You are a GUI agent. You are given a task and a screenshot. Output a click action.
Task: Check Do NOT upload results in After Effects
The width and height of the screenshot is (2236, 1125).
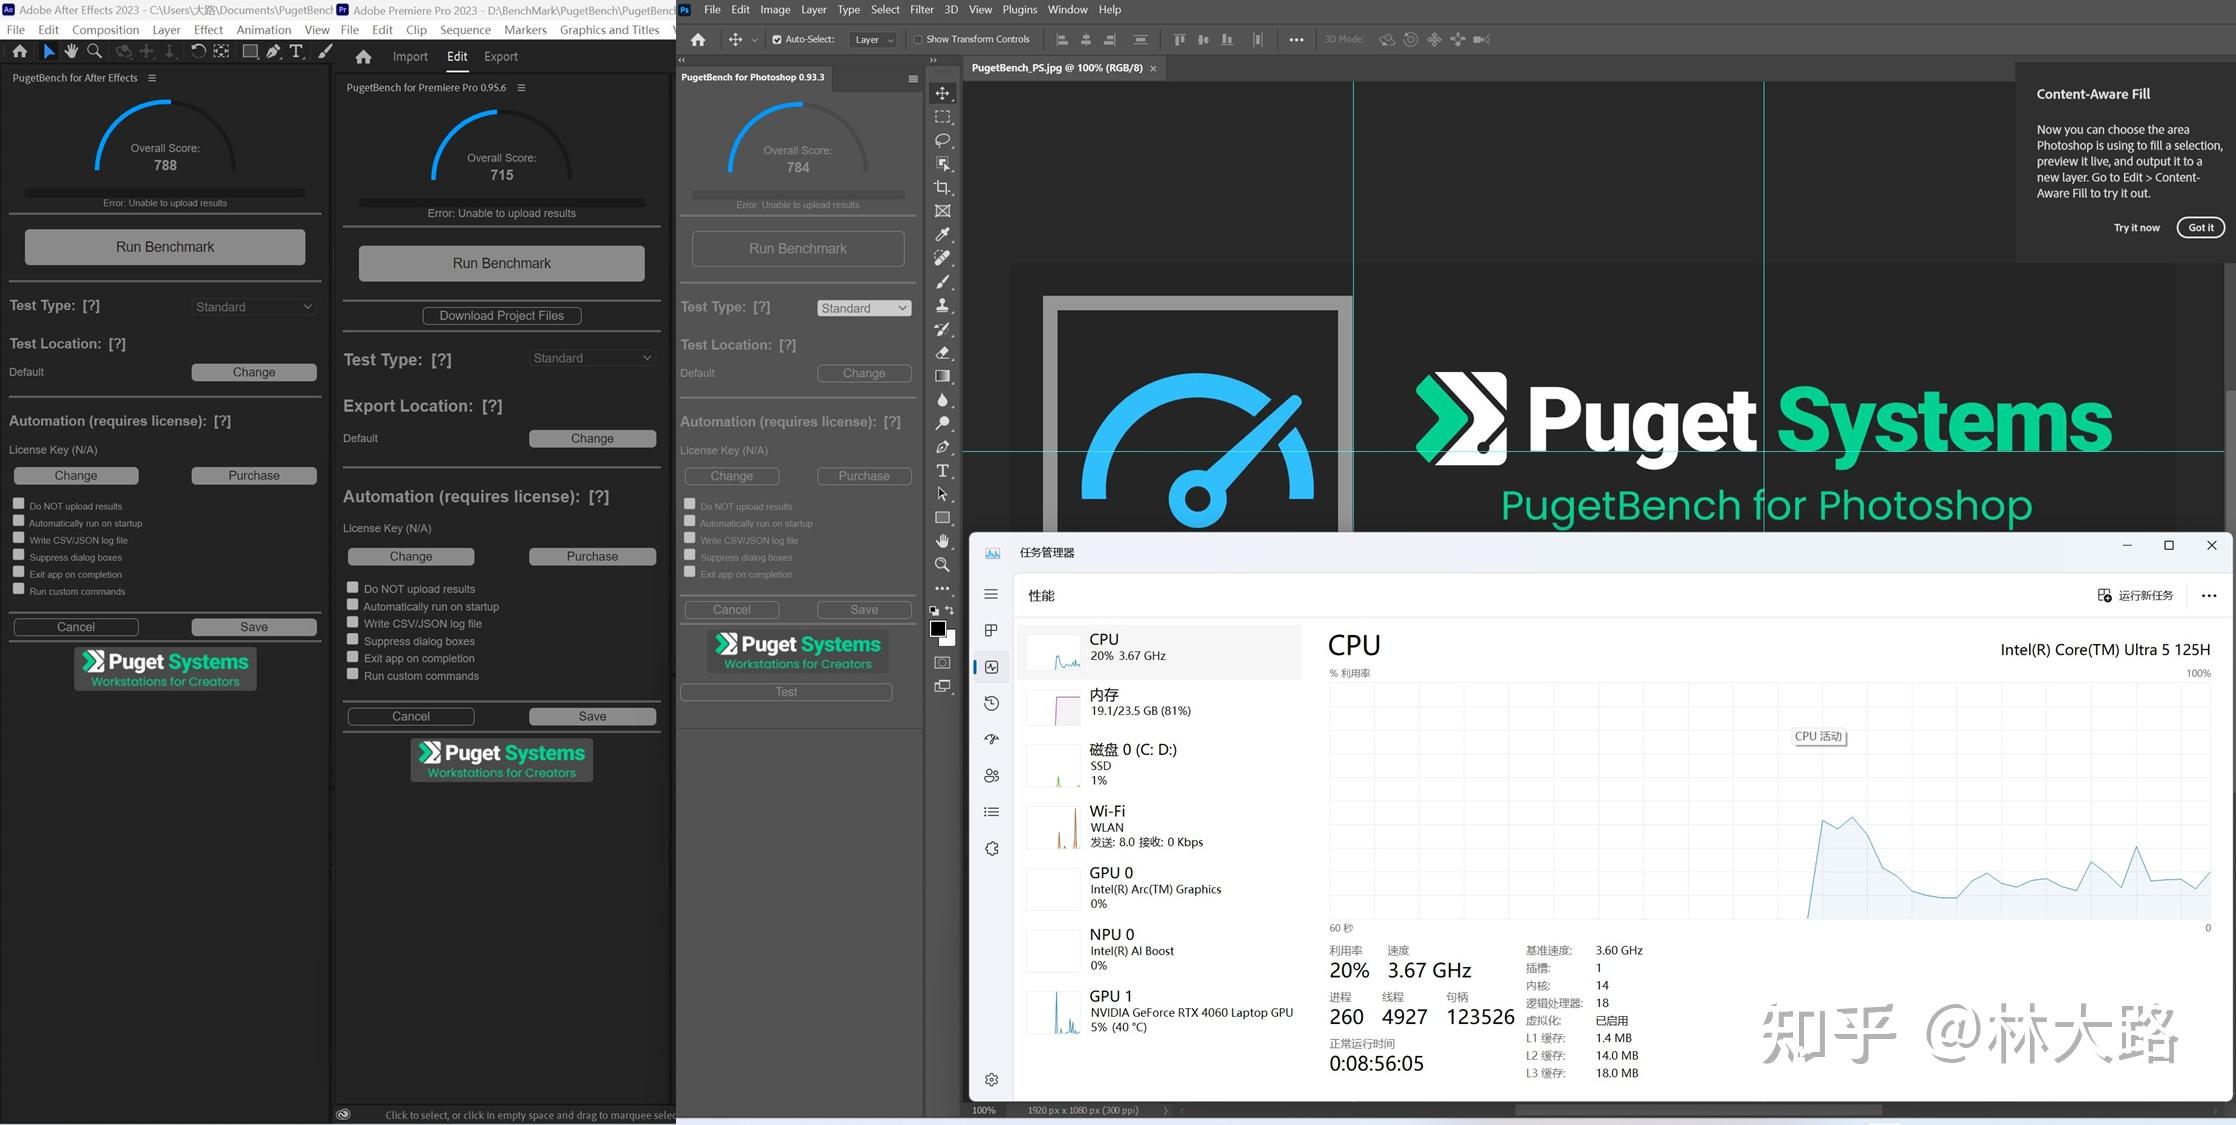point(18,504)
